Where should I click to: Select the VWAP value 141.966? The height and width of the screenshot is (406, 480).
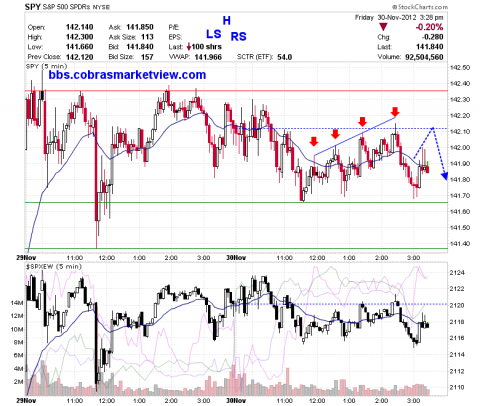coord(208,57)
